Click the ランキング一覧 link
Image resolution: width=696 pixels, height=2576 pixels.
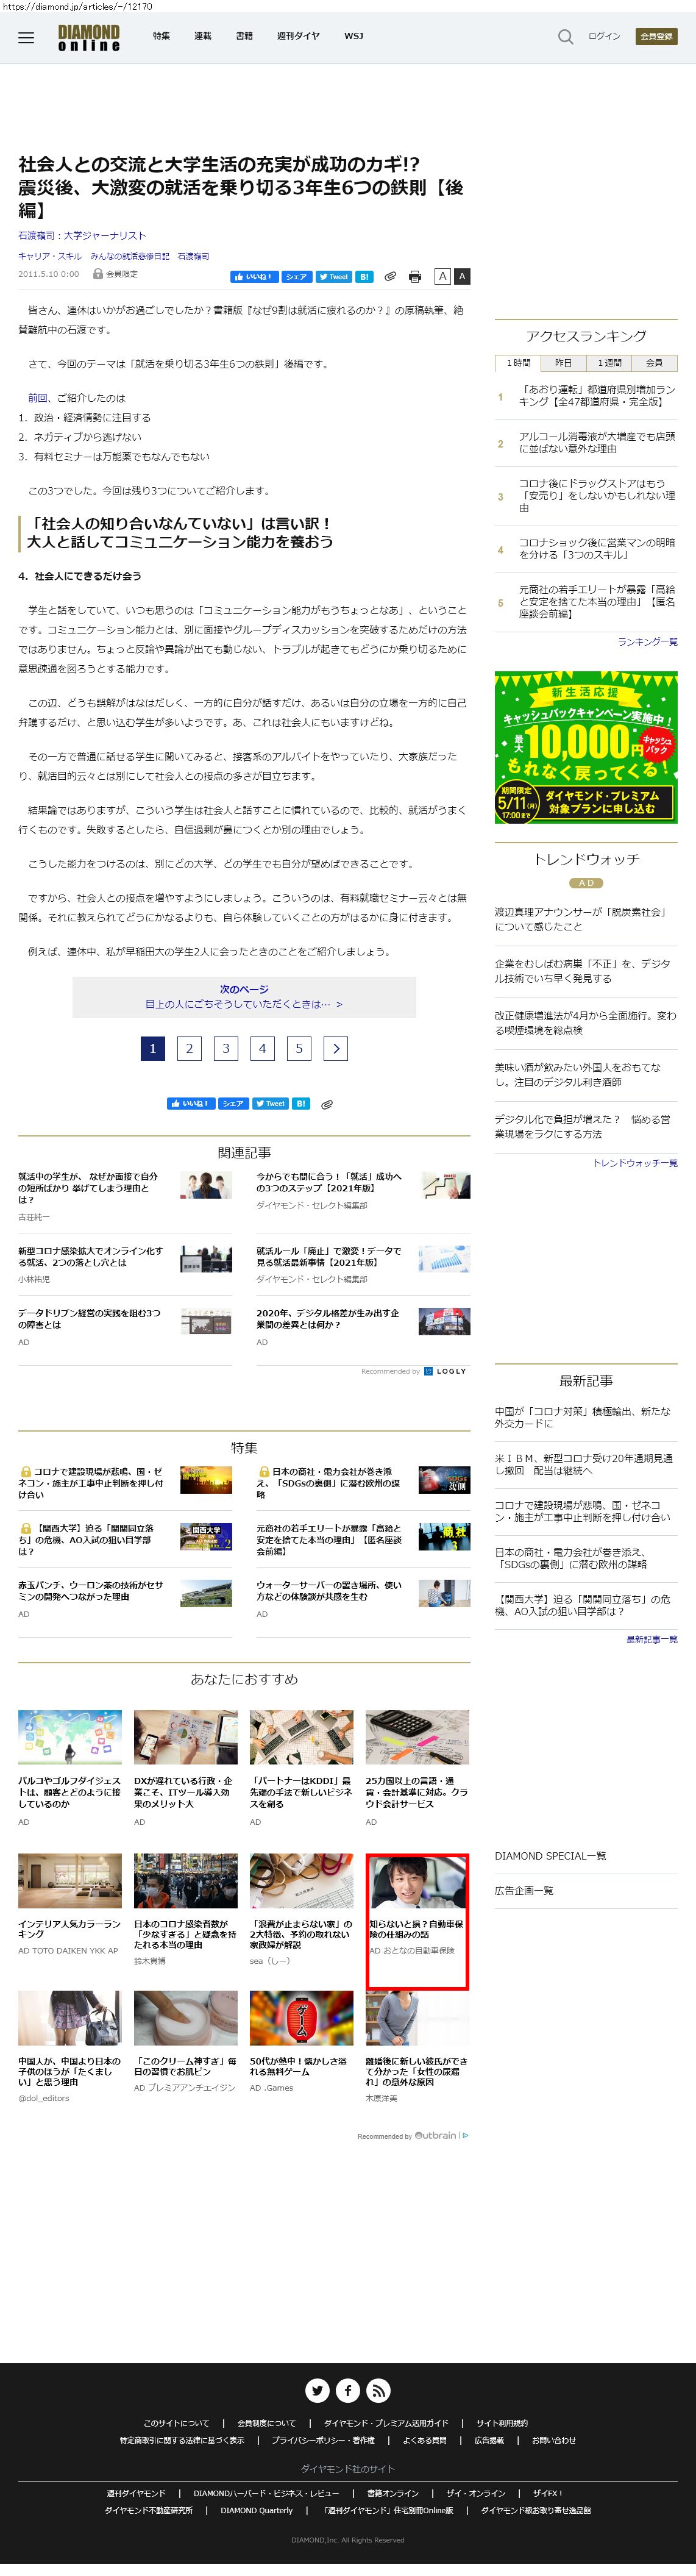pyautogui.click(x=646, y=641)
